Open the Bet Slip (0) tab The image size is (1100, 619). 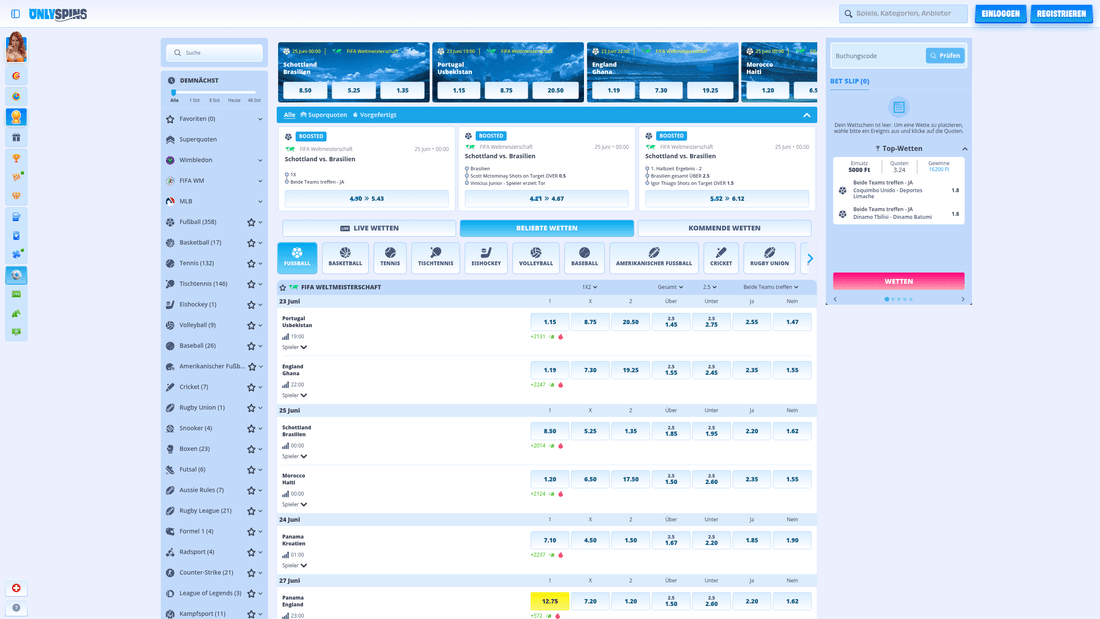pos(850,81)
